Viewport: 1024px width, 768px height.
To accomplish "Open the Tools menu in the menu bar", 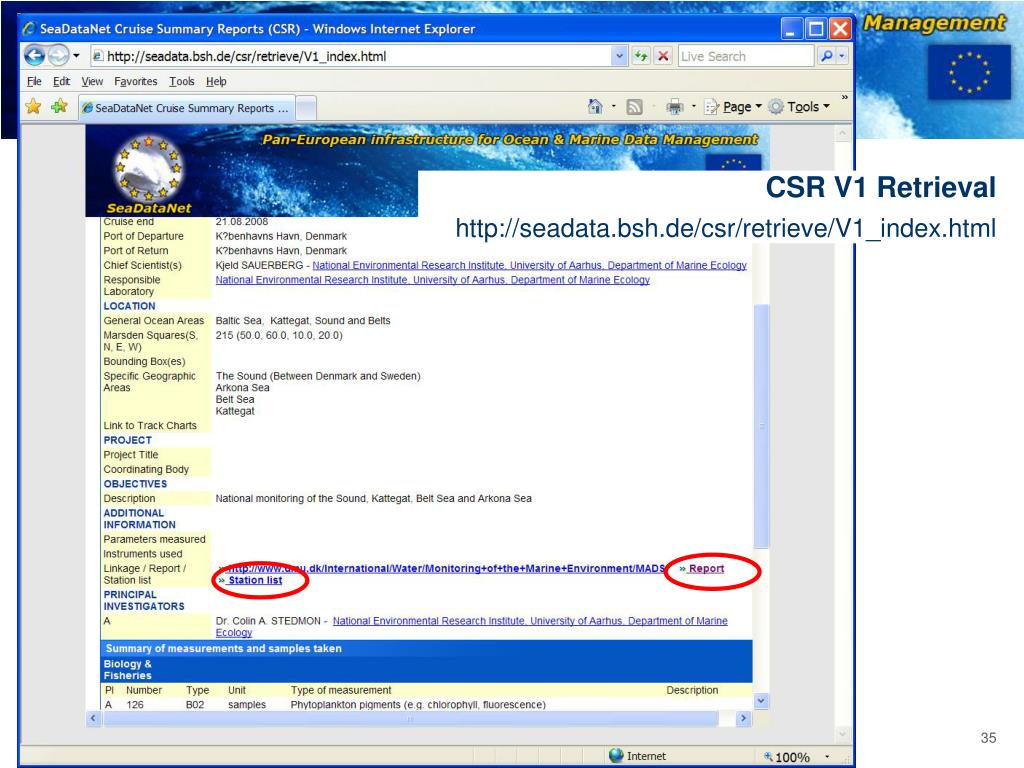I will [182, 82].
